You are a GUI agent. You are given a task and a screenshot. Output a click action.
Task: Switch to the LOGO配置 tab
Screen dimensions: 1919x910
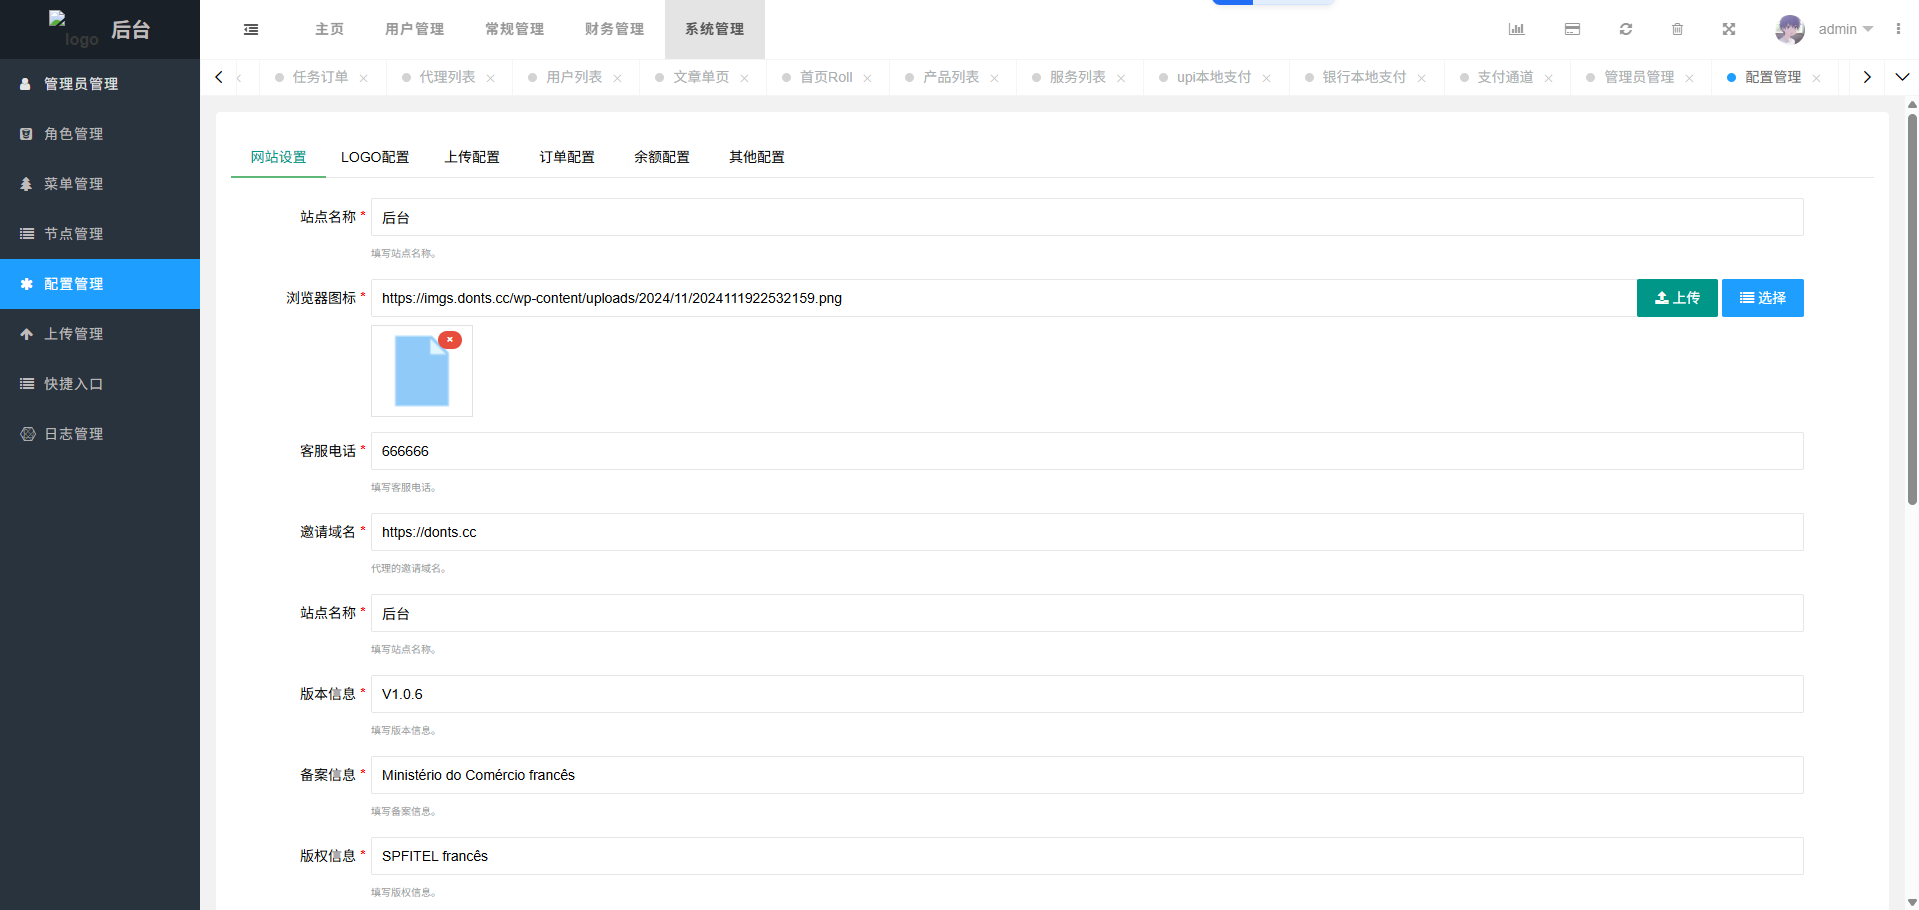point(375,157)
